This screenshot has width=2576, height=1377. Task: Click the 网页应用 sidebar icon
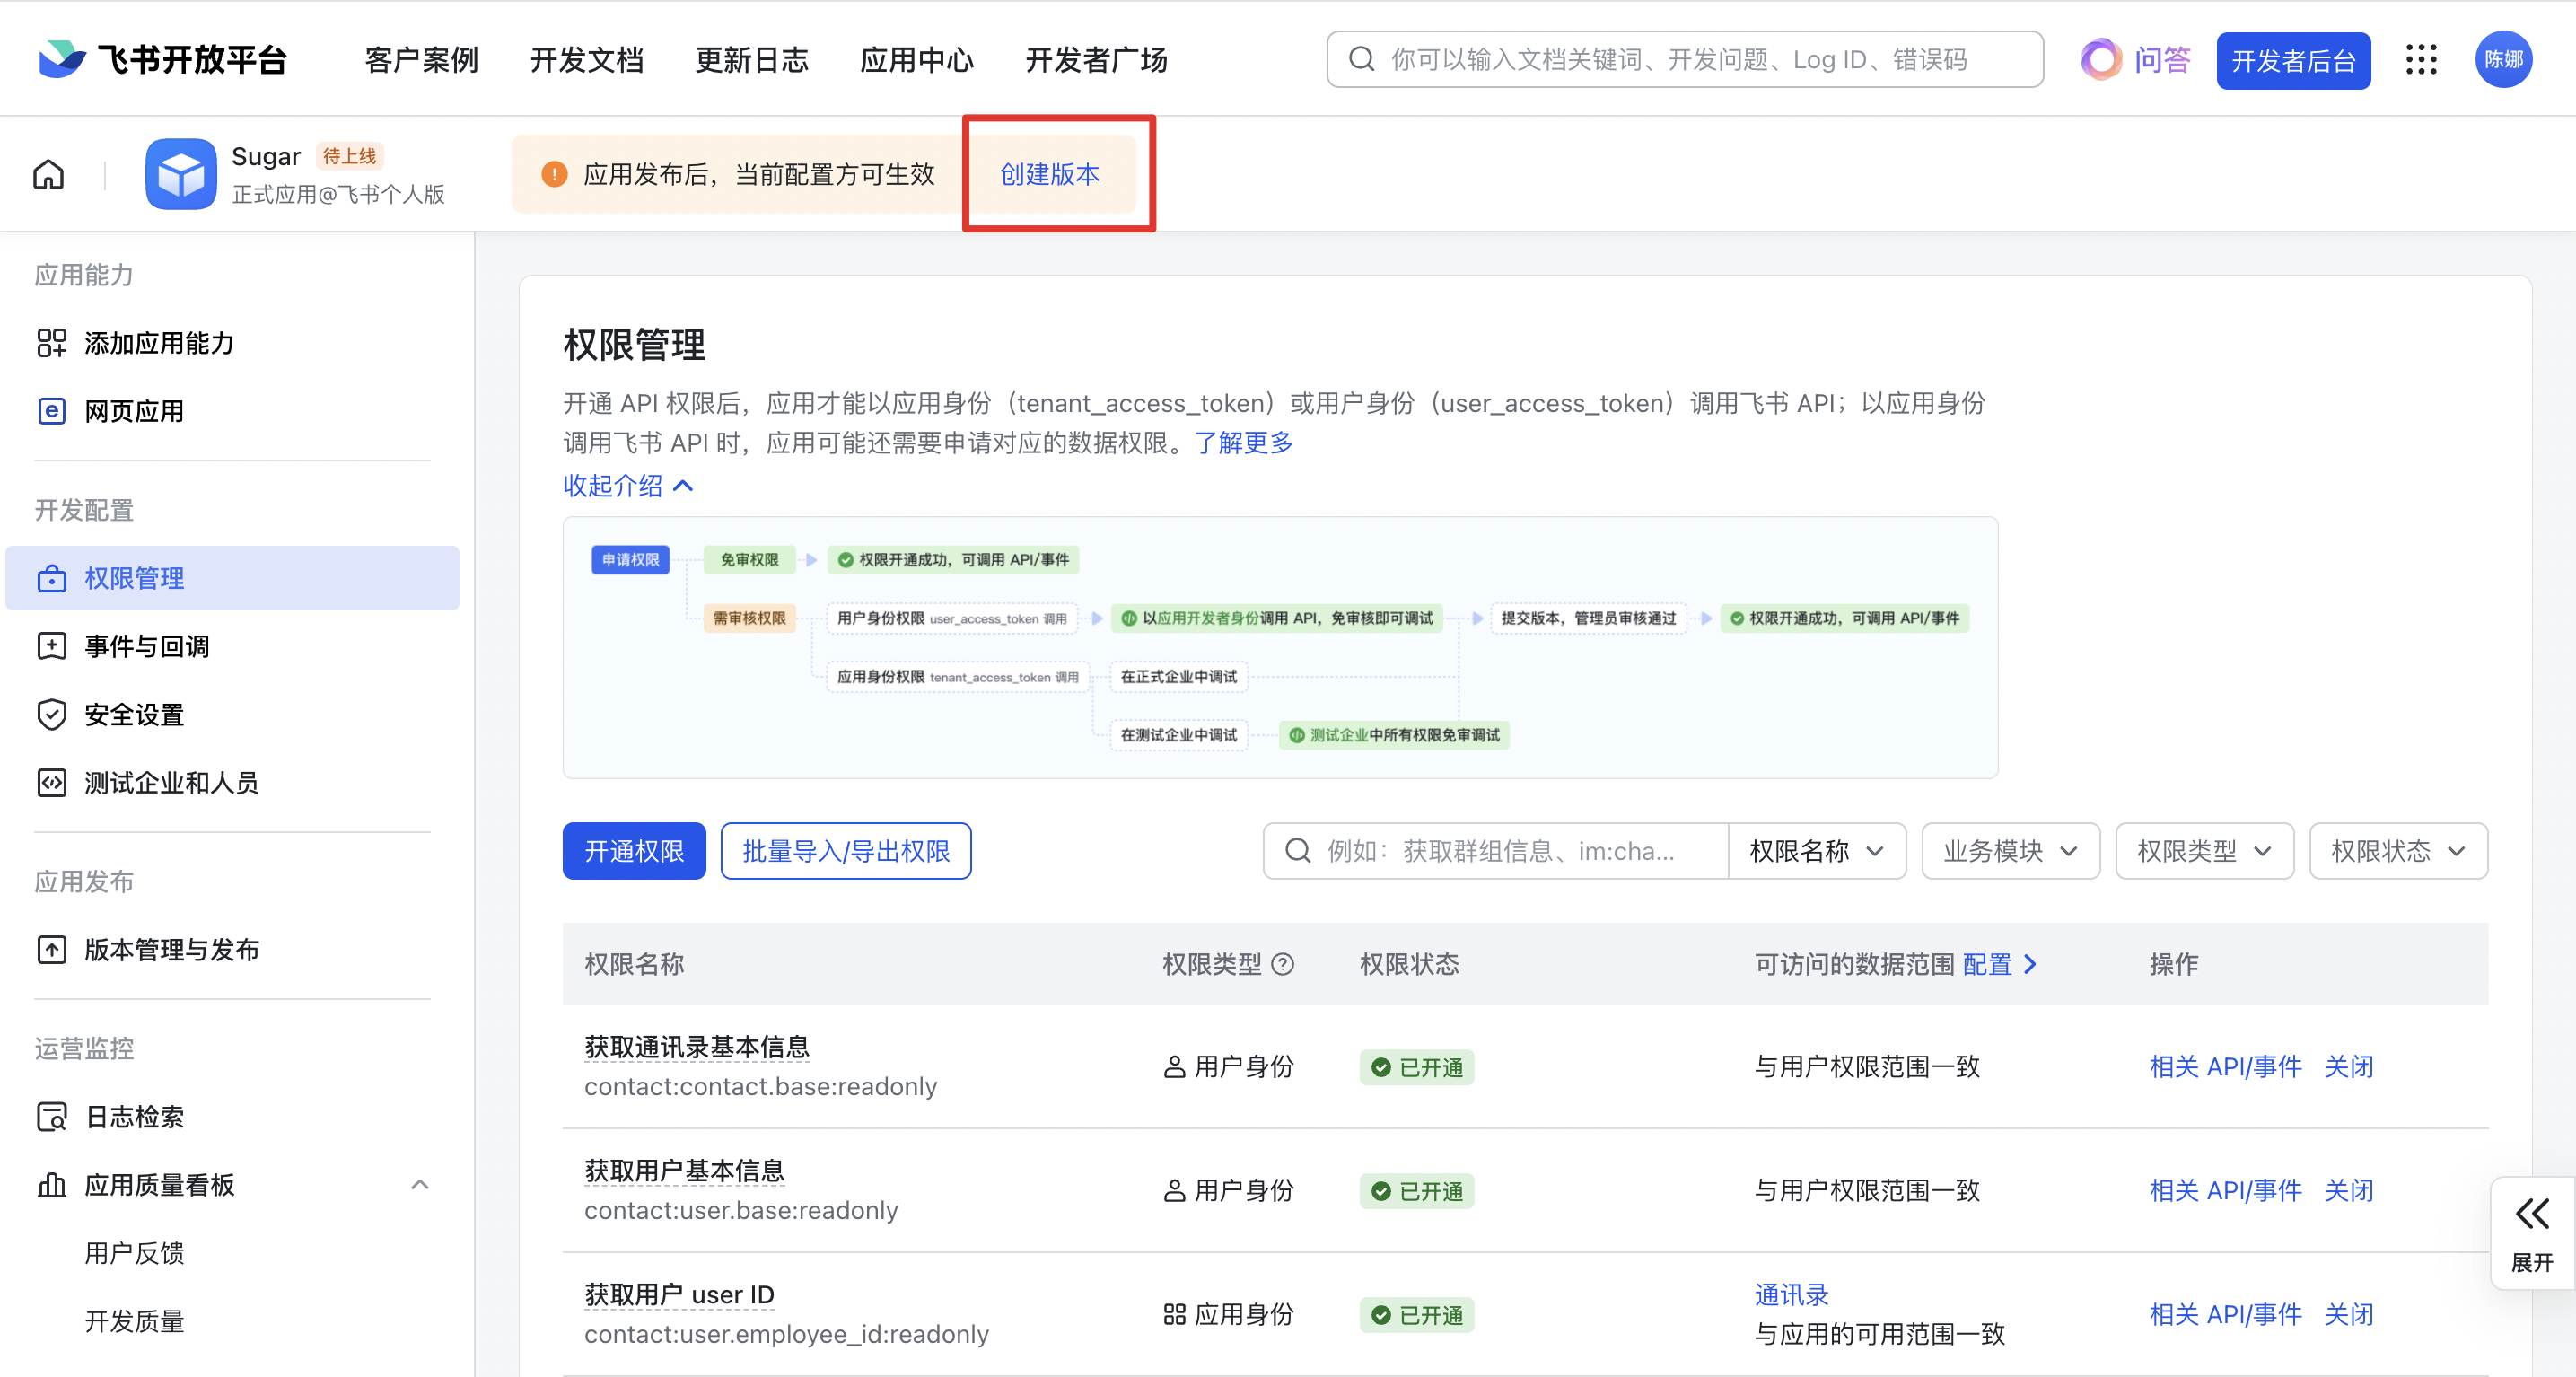[x=51, y=411]
